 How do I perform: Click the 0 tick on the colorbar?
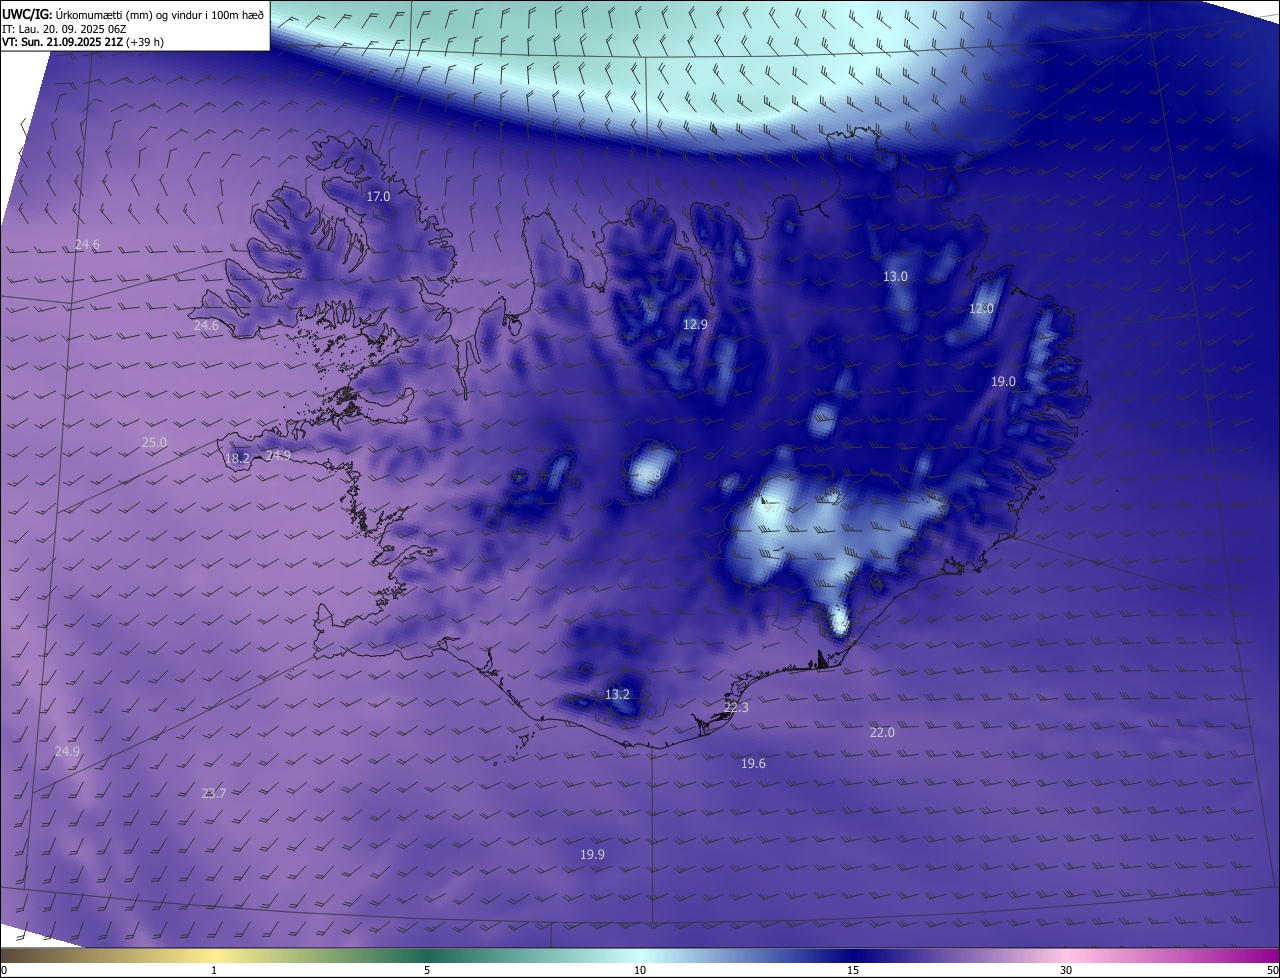point(4,970)
